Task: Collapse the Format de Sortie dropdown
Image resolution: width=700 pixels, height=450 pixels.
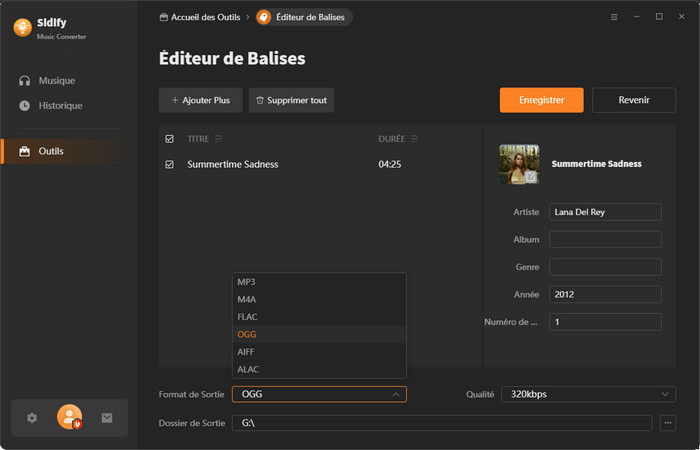Action: tap(396, 394)
